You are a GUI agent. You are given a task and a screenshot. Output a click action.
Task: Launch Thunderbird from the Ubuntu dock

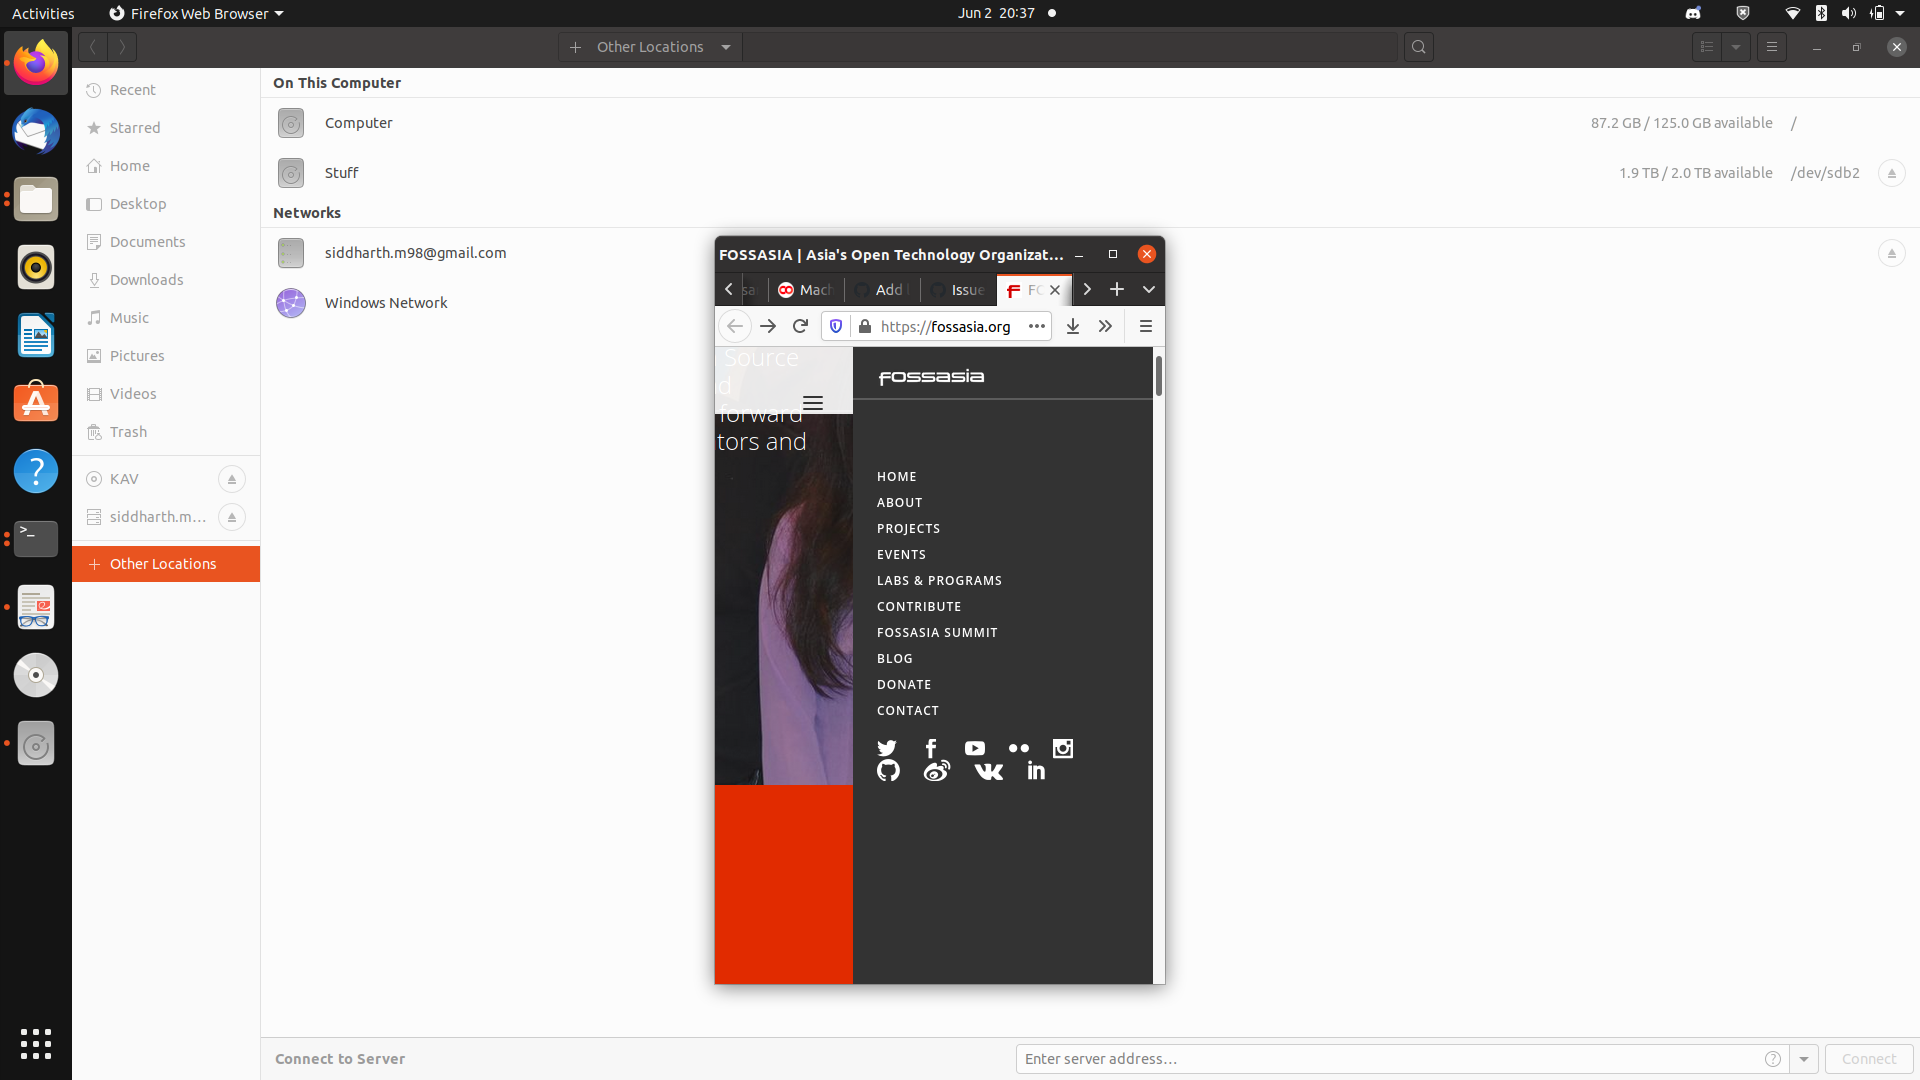click(35, 131)
